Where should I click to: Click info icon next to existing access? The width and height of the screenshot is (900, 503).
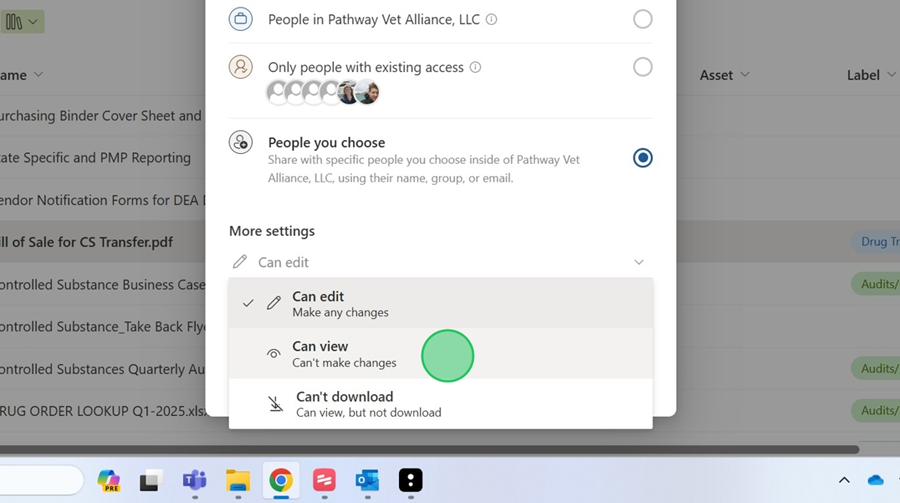pyautogui.click(x=475, y=68)
